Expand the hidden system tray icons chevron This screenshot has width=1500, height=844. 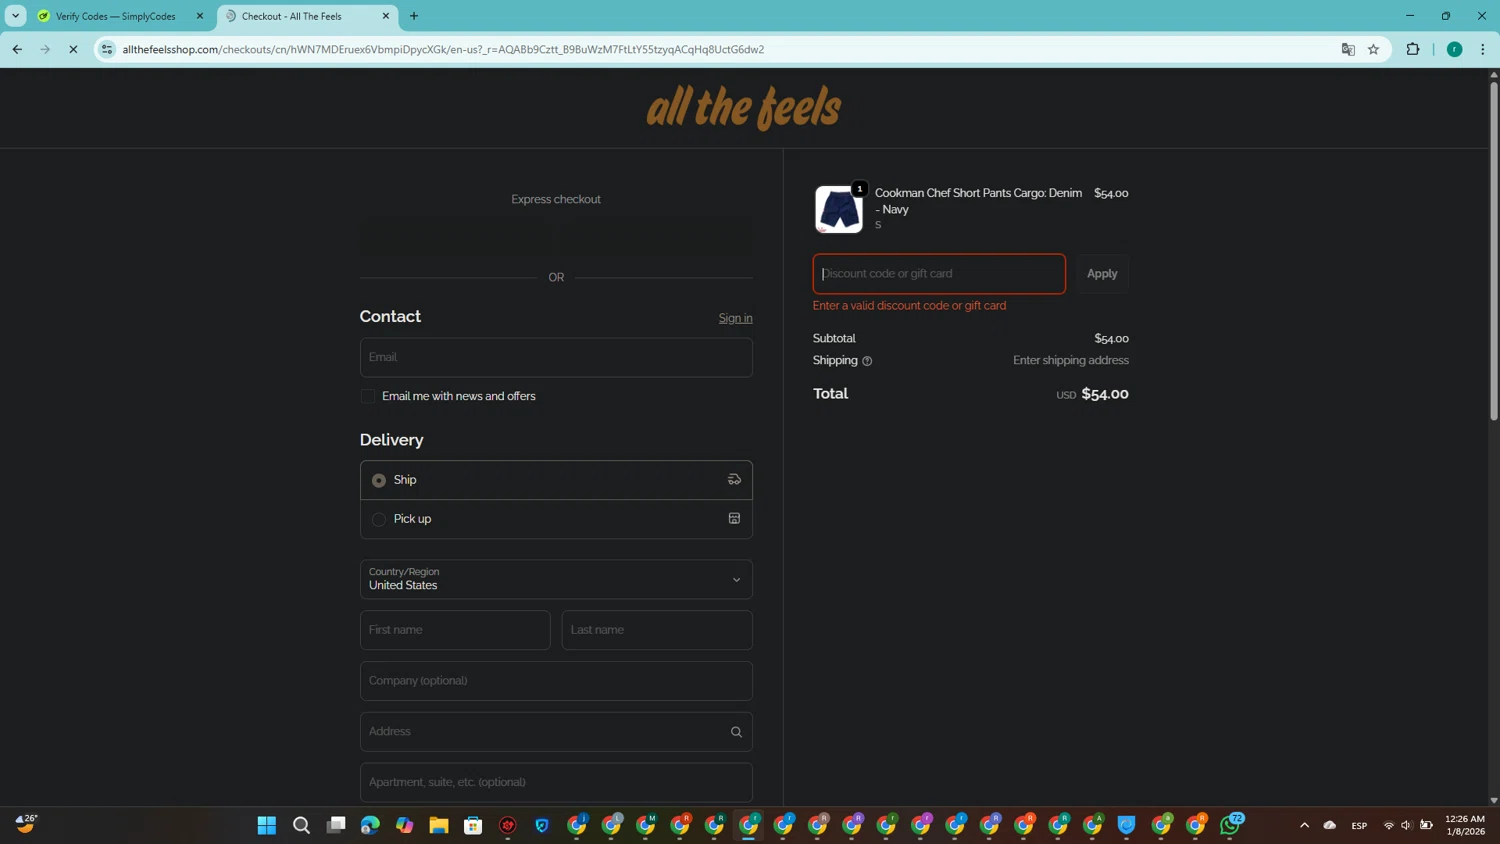pyautogui.click(x=1304, y=825)
